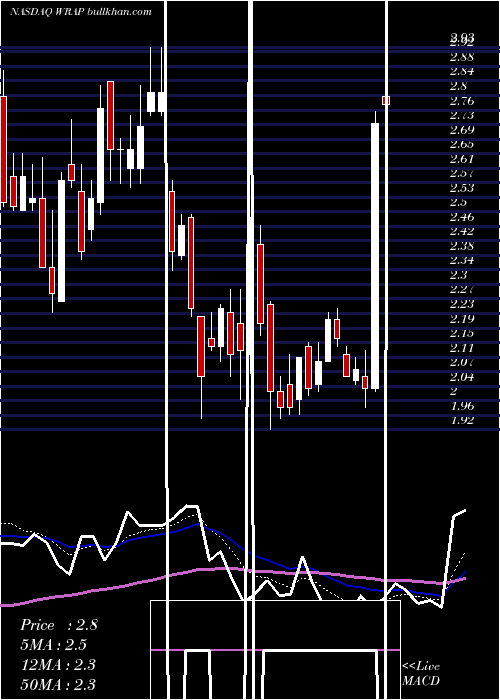The width and height of the screenshot is (500, 700).
Task: Click the 1.92 price axis label
Action: (x=462, y=420)
